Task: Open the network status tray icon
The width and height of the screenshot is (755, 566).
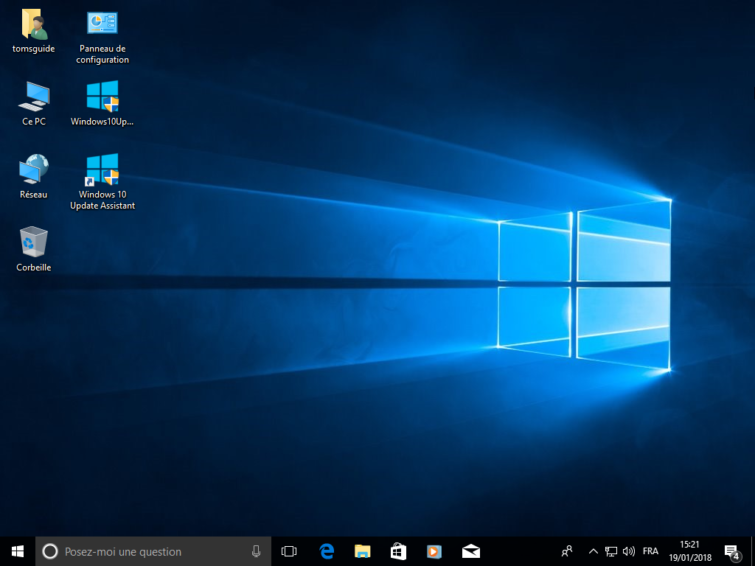Action: 611,551
